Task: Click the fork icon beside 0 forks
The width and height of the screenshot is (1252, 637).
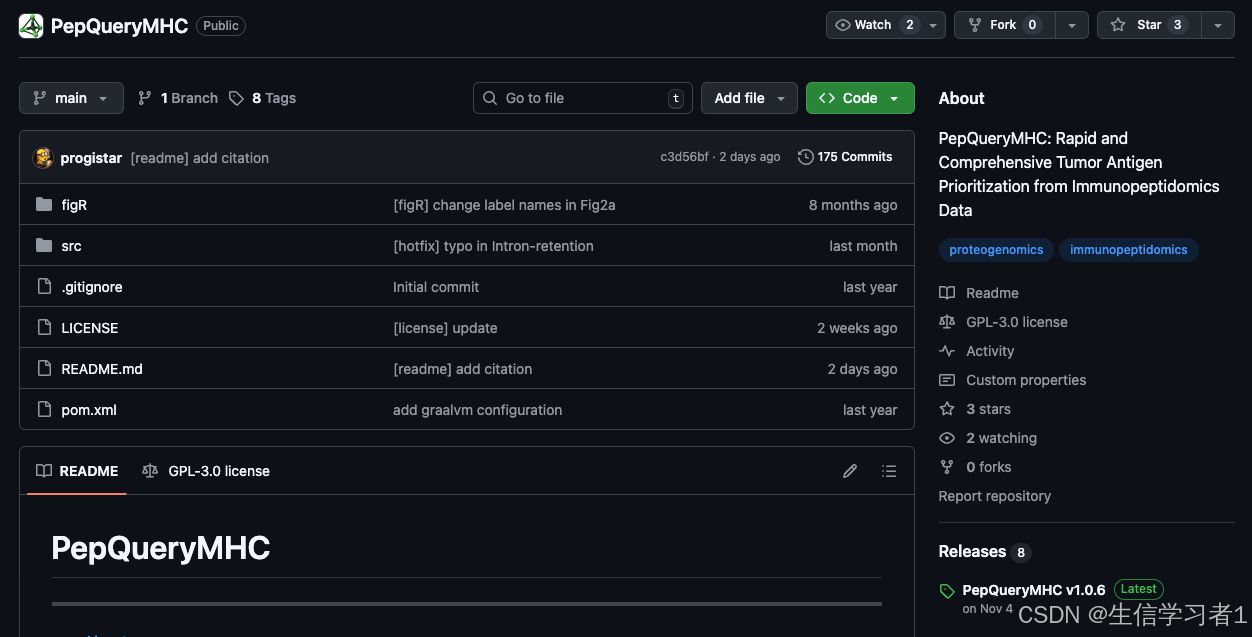Action: 947,467
